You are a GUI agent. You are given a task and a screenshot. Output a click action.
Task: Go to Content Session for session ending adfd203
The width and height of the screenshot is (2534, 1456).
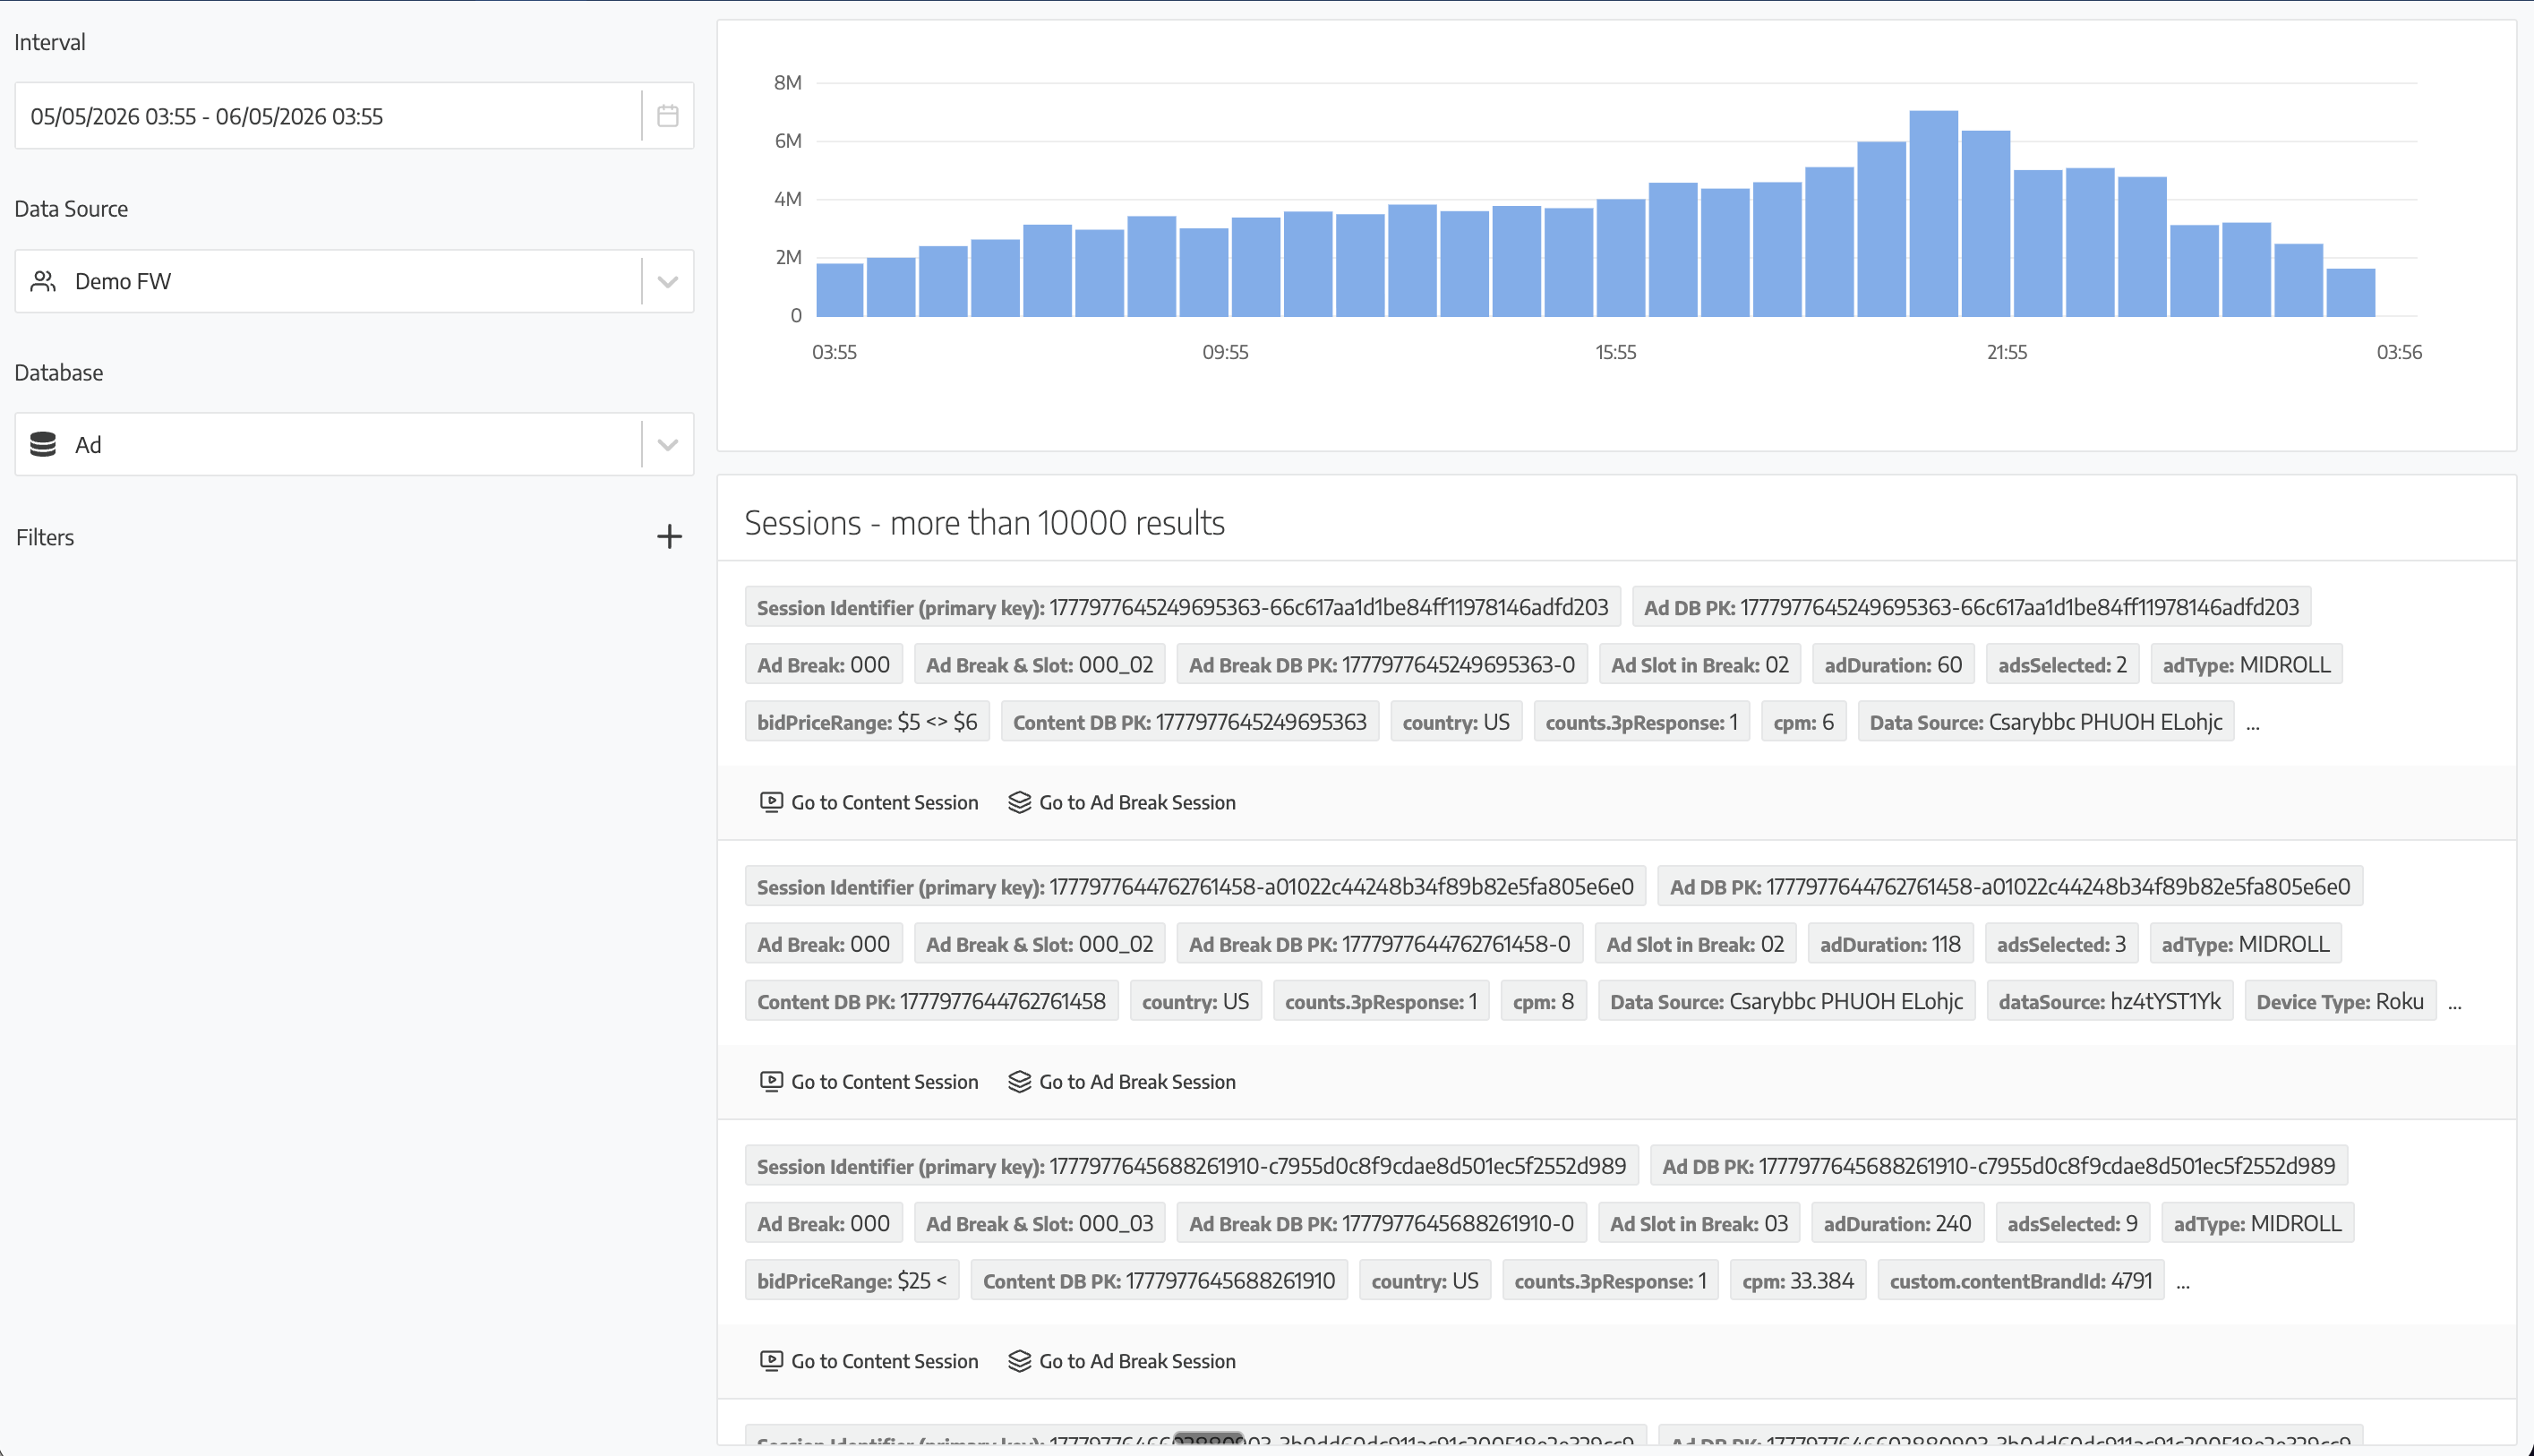tap(869, 803)
